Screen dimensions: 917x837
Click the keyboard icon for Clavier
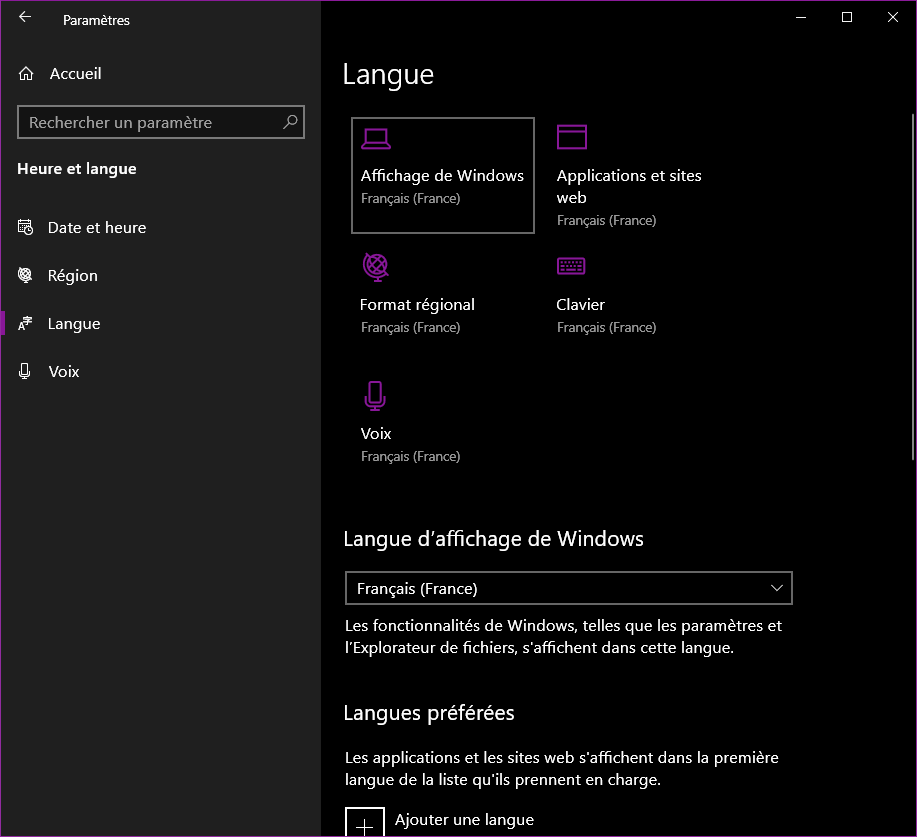click(x=571, y=266)
